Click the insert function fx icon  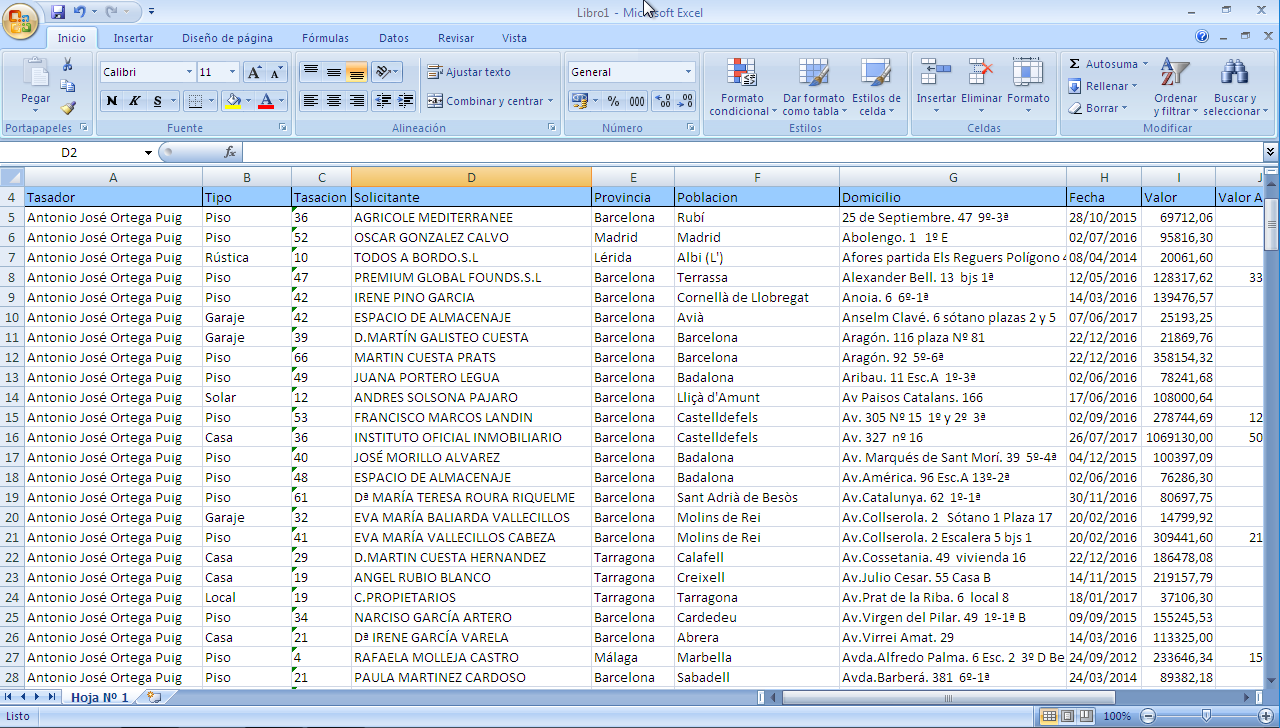click(229, 152)
